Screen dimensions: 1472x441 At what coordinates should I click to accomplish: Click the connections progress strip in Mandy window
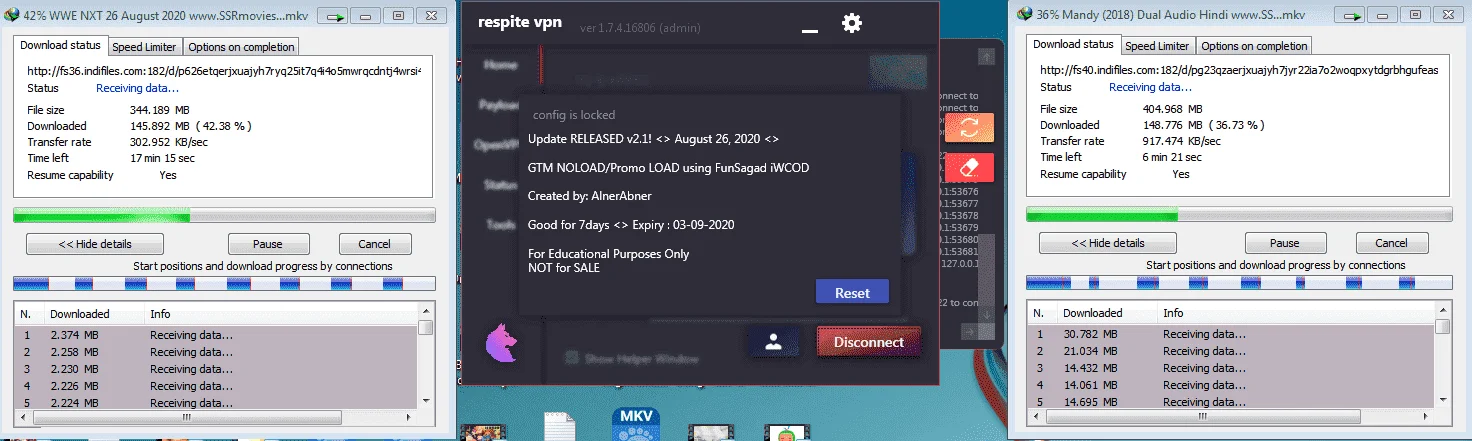(1237, 283)
